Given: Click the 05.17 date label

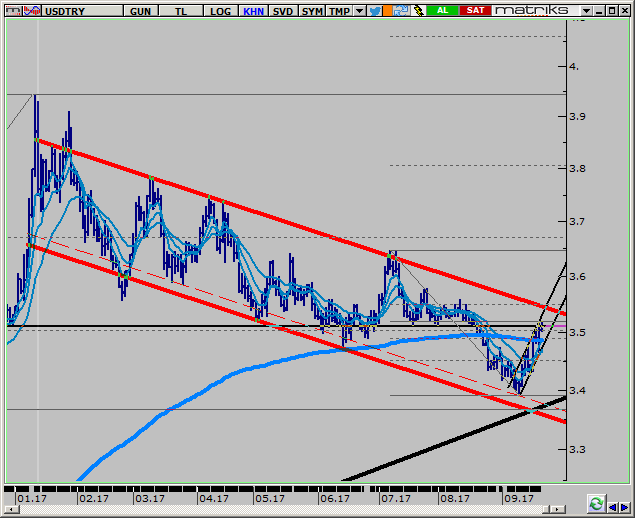Looking at the screenshot, I should click(x=270, y=499).
